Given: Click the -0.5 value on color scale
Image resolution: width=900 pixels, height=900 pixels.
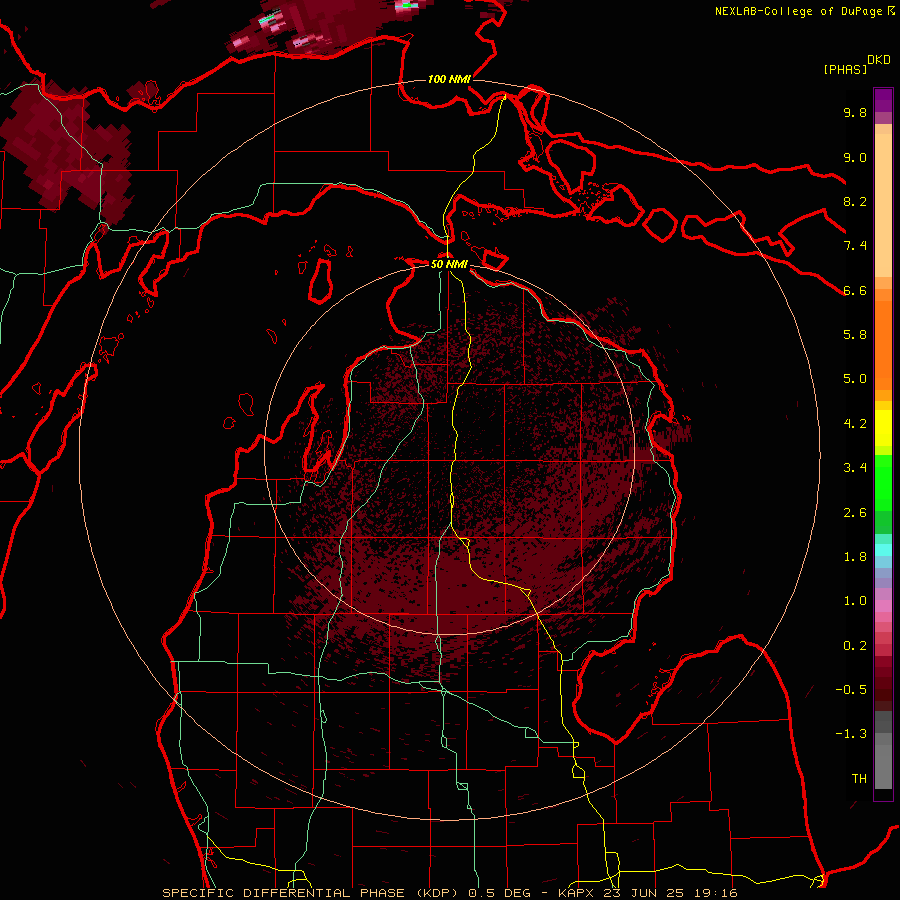Looking at the screenshot, I should (851, 690).
